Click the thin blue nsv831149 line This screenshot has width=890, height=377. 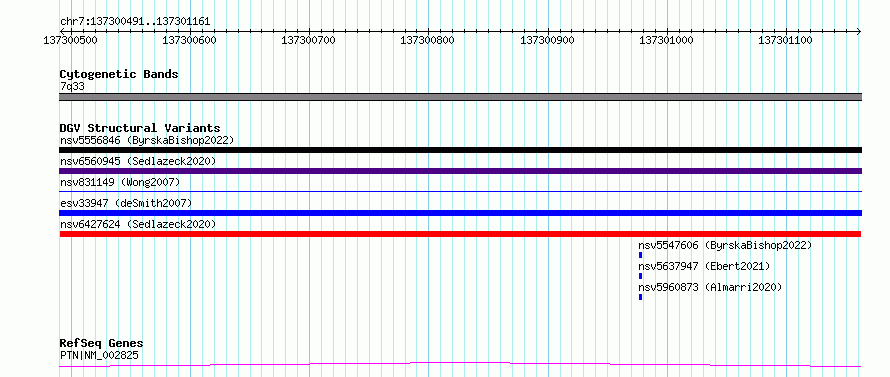[x=460, y=192]
